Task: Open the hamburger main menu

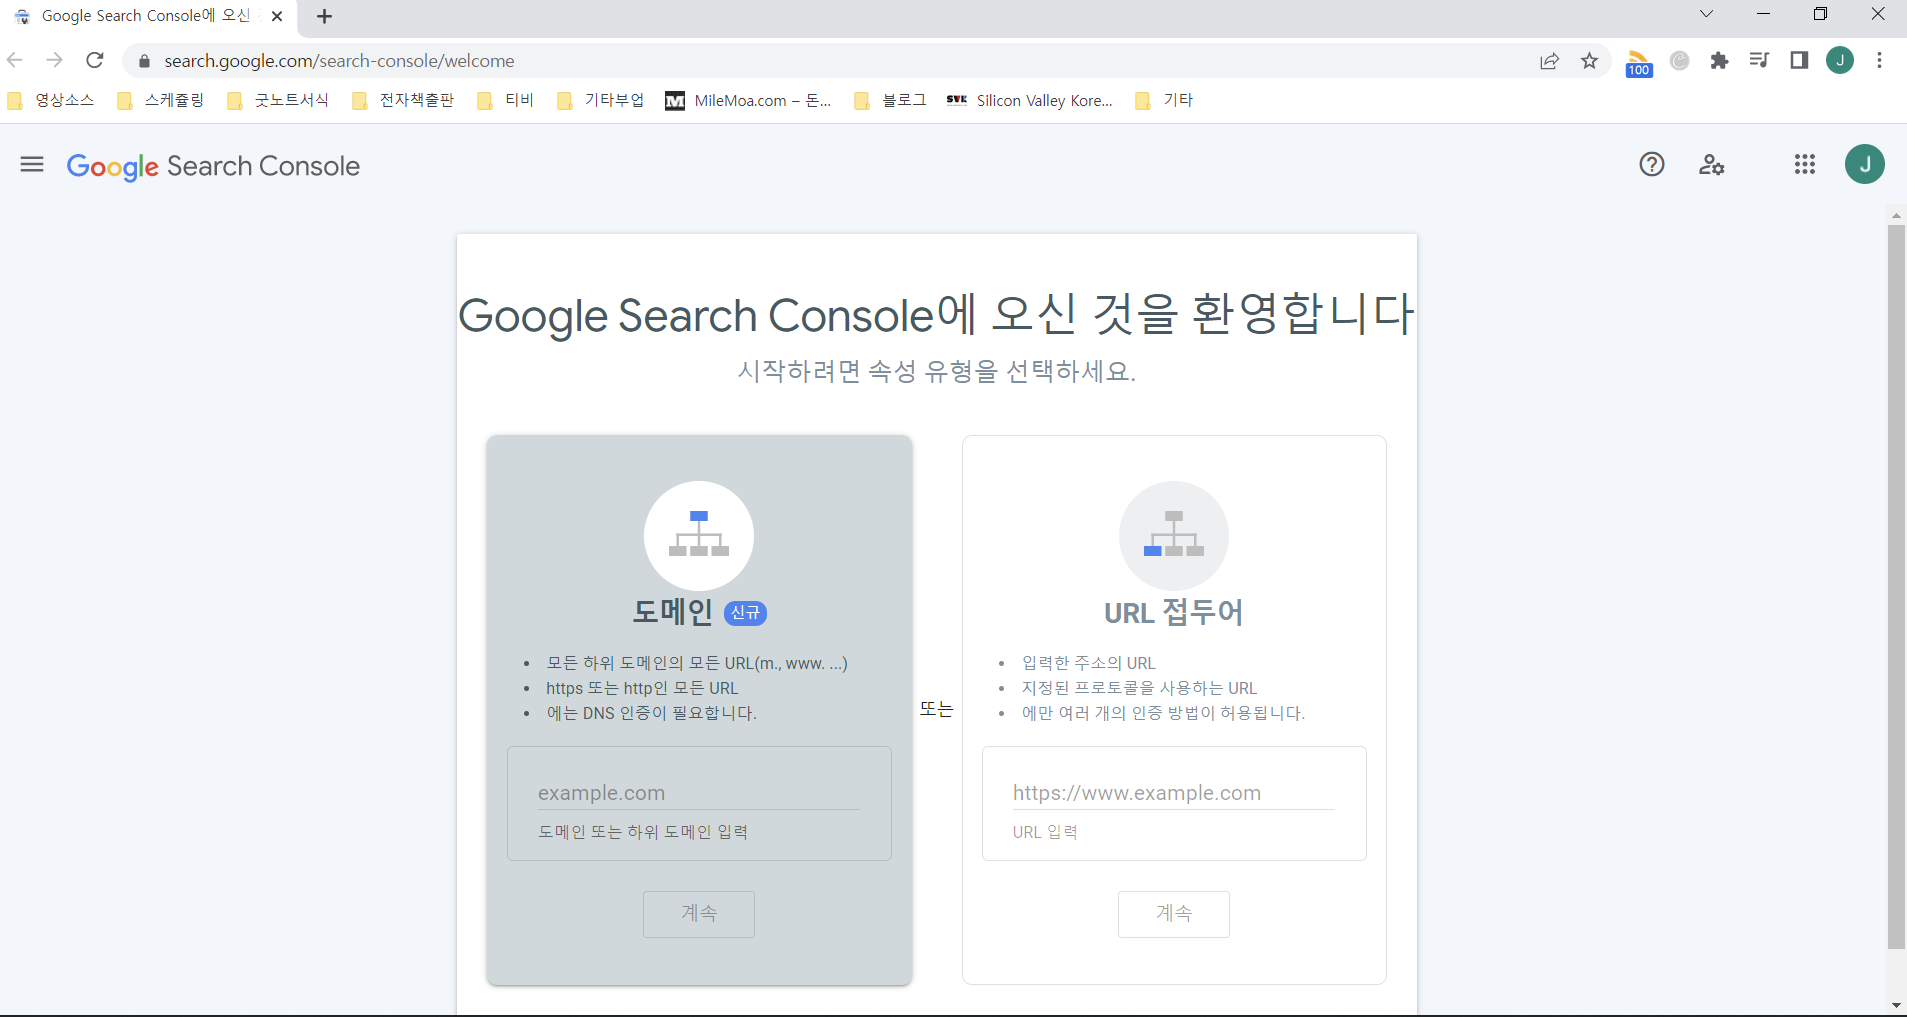Action: pyautogui.click(x=32, y=165)
